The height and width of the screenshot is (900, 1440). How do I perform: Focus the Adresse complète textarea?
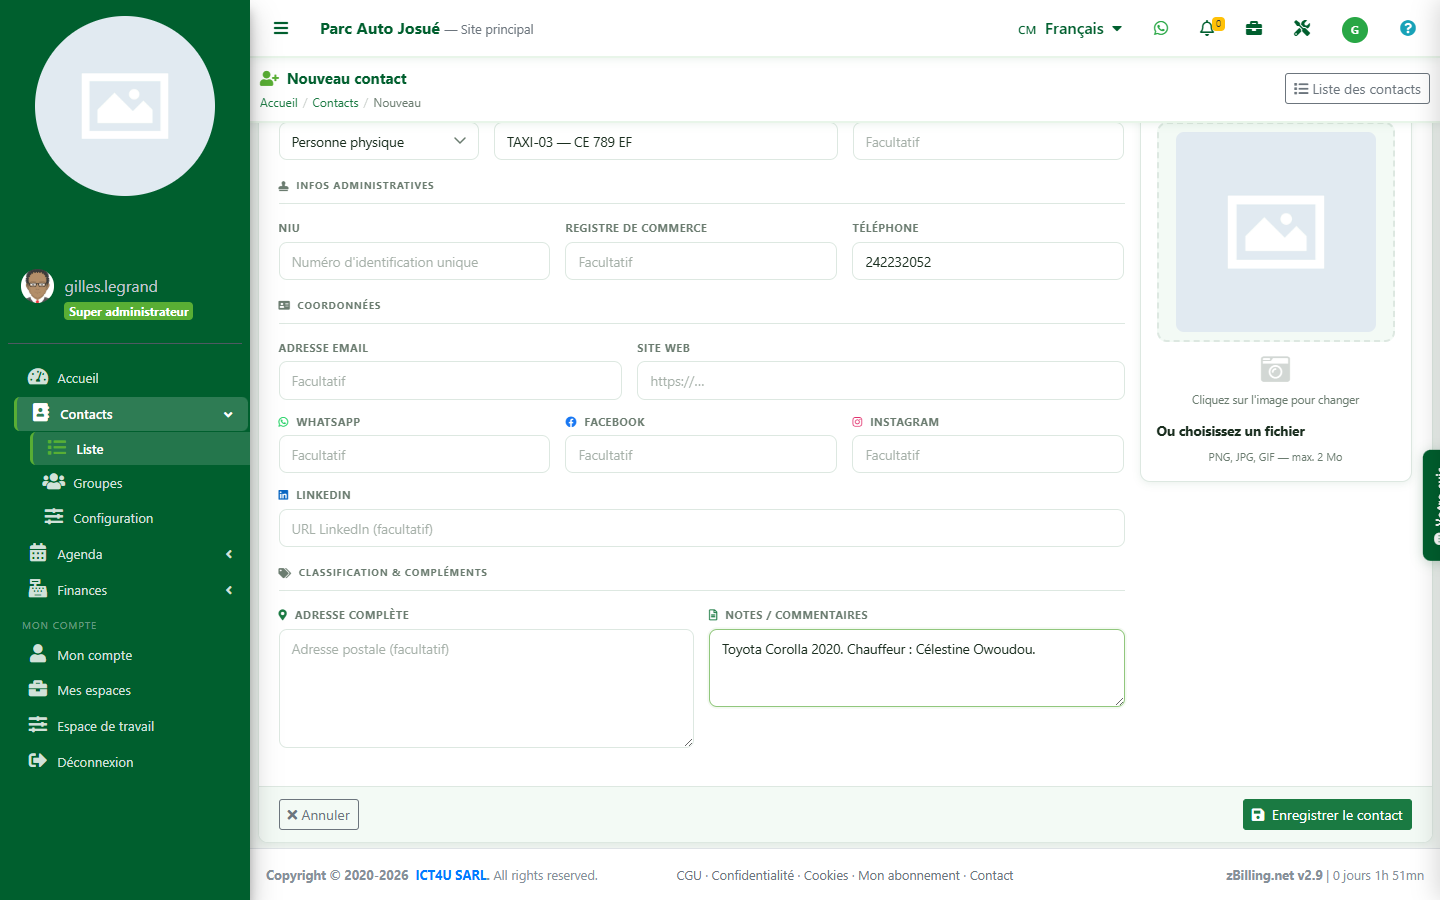tap(486, 688)
